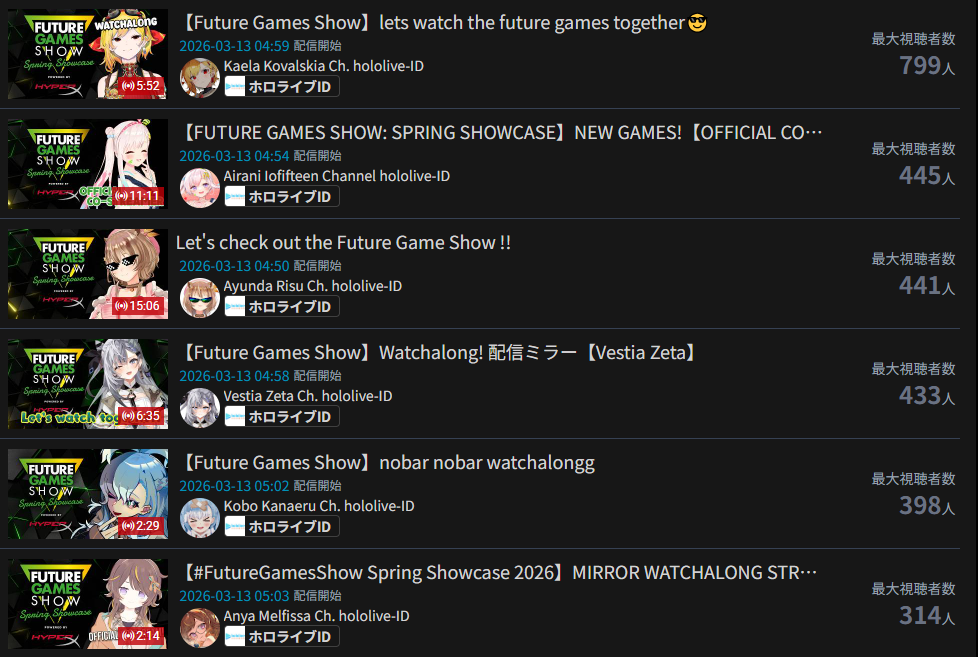Click Ayunda Risu's sunglasses avatar
Image resolution: width=978 pixels, height=657 pixels.
coord(200,298)
